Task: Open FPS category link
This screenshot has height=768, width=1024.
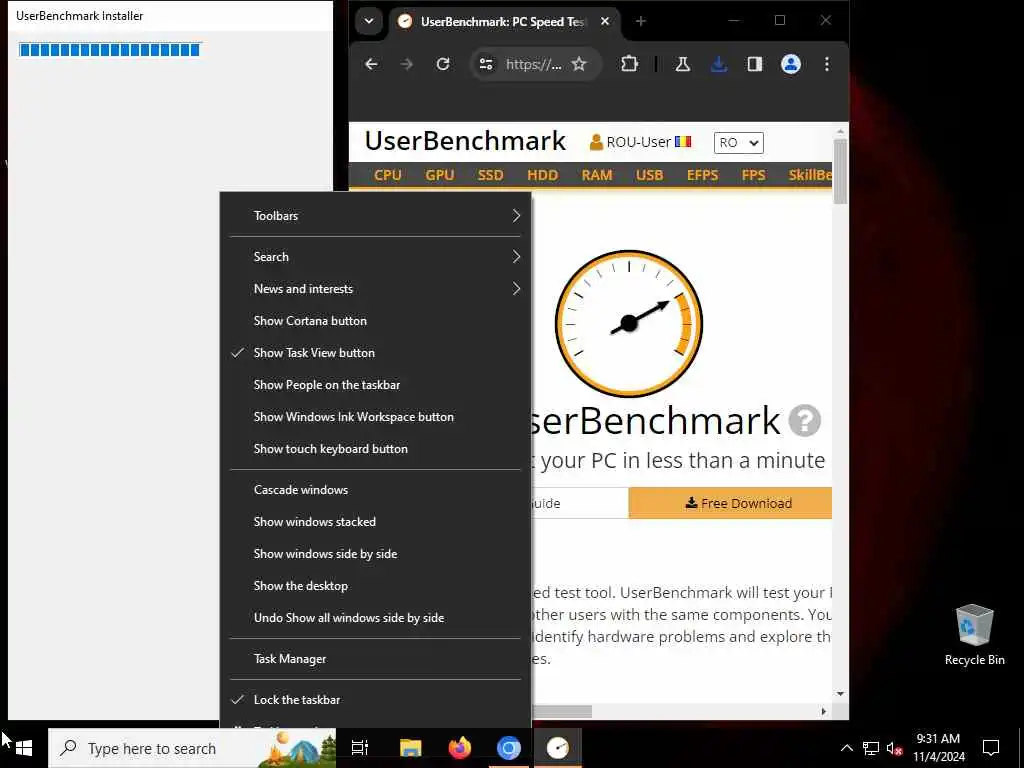Action: (x=754, y=175)
